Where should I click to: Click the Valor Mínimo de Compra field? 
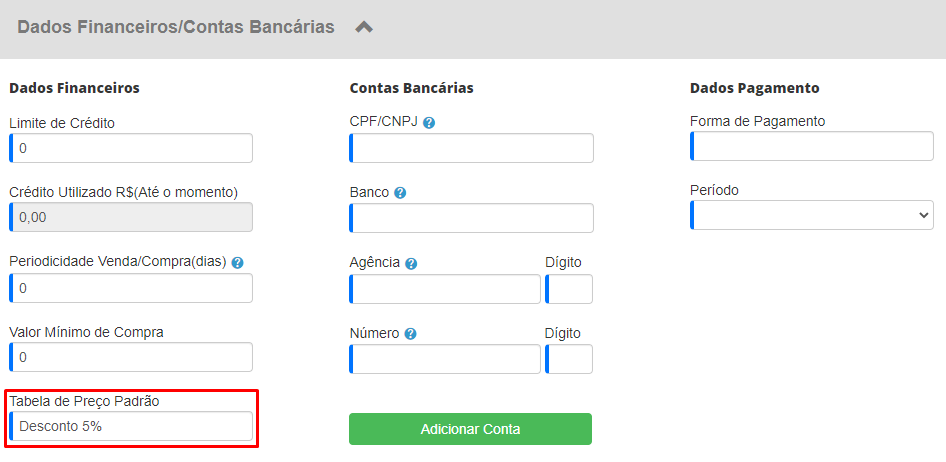(131, 357)
